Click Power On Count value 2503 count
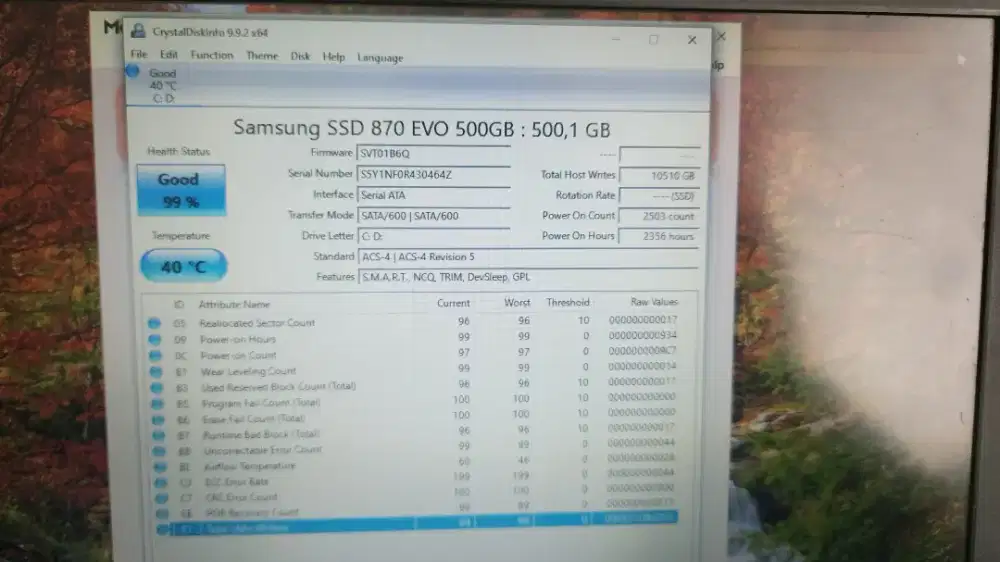The image size is (1000, 562). pos(659,216)
